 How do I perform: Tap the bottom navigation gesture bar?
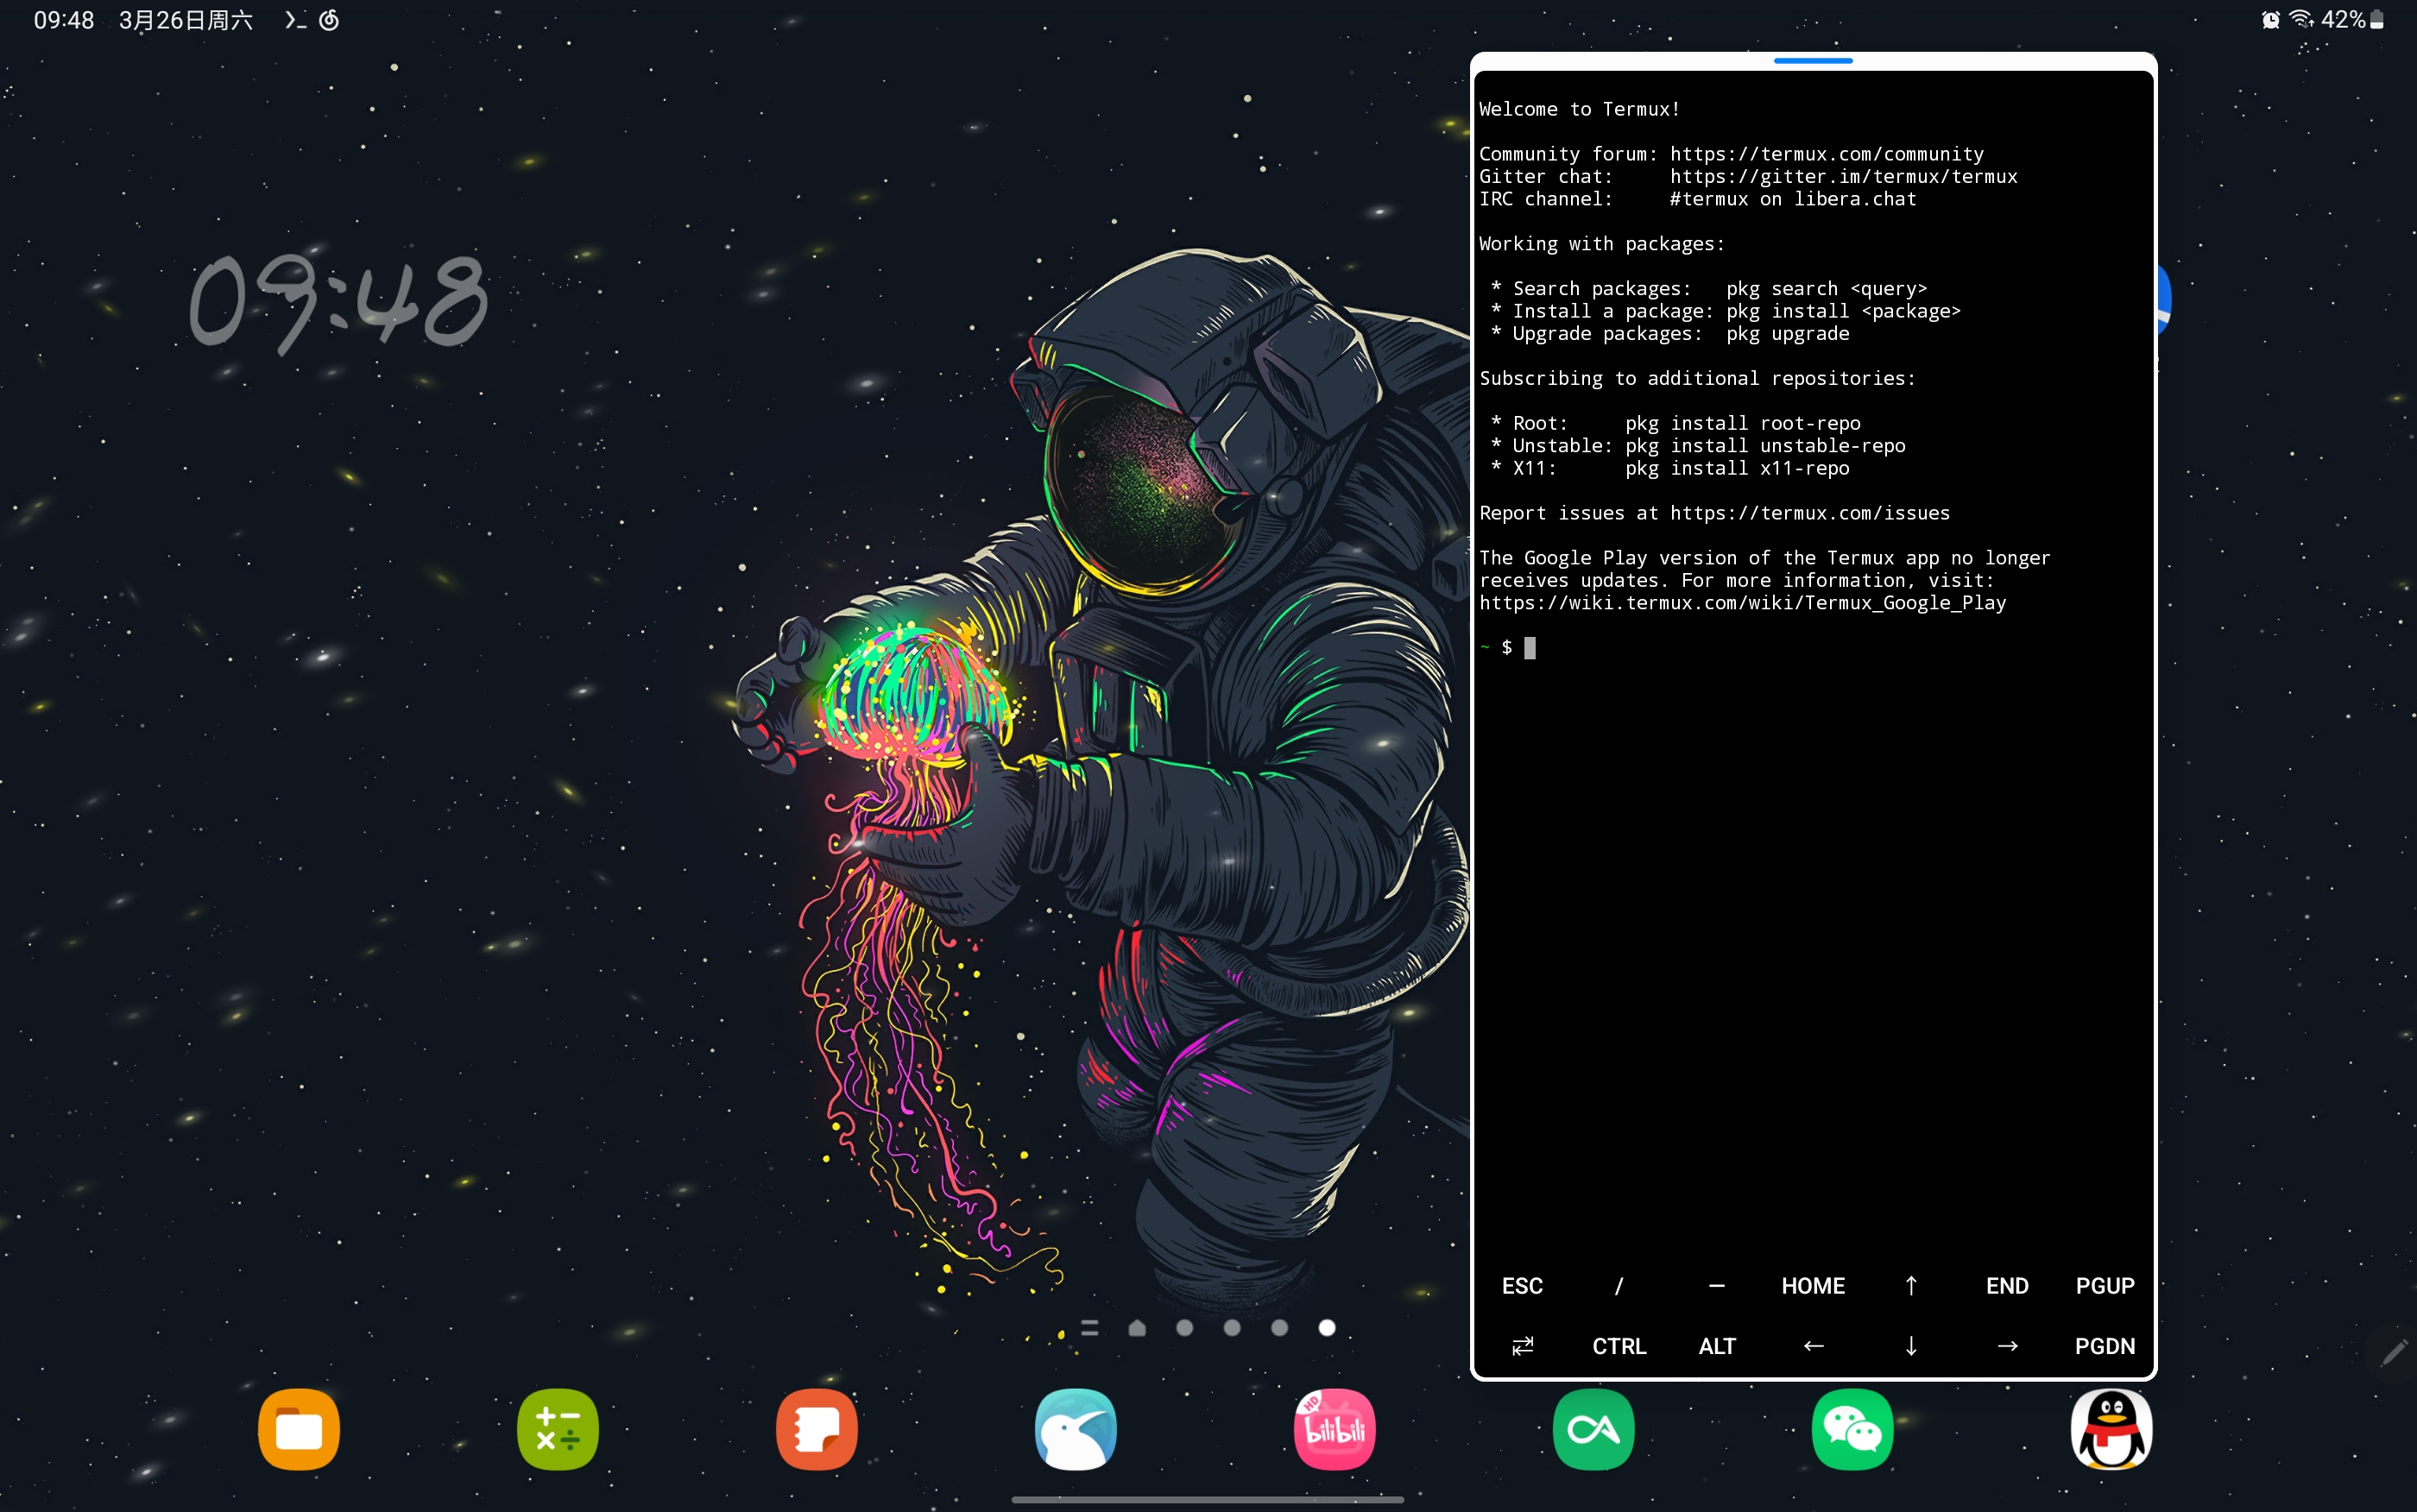tap(1208, 1499)
